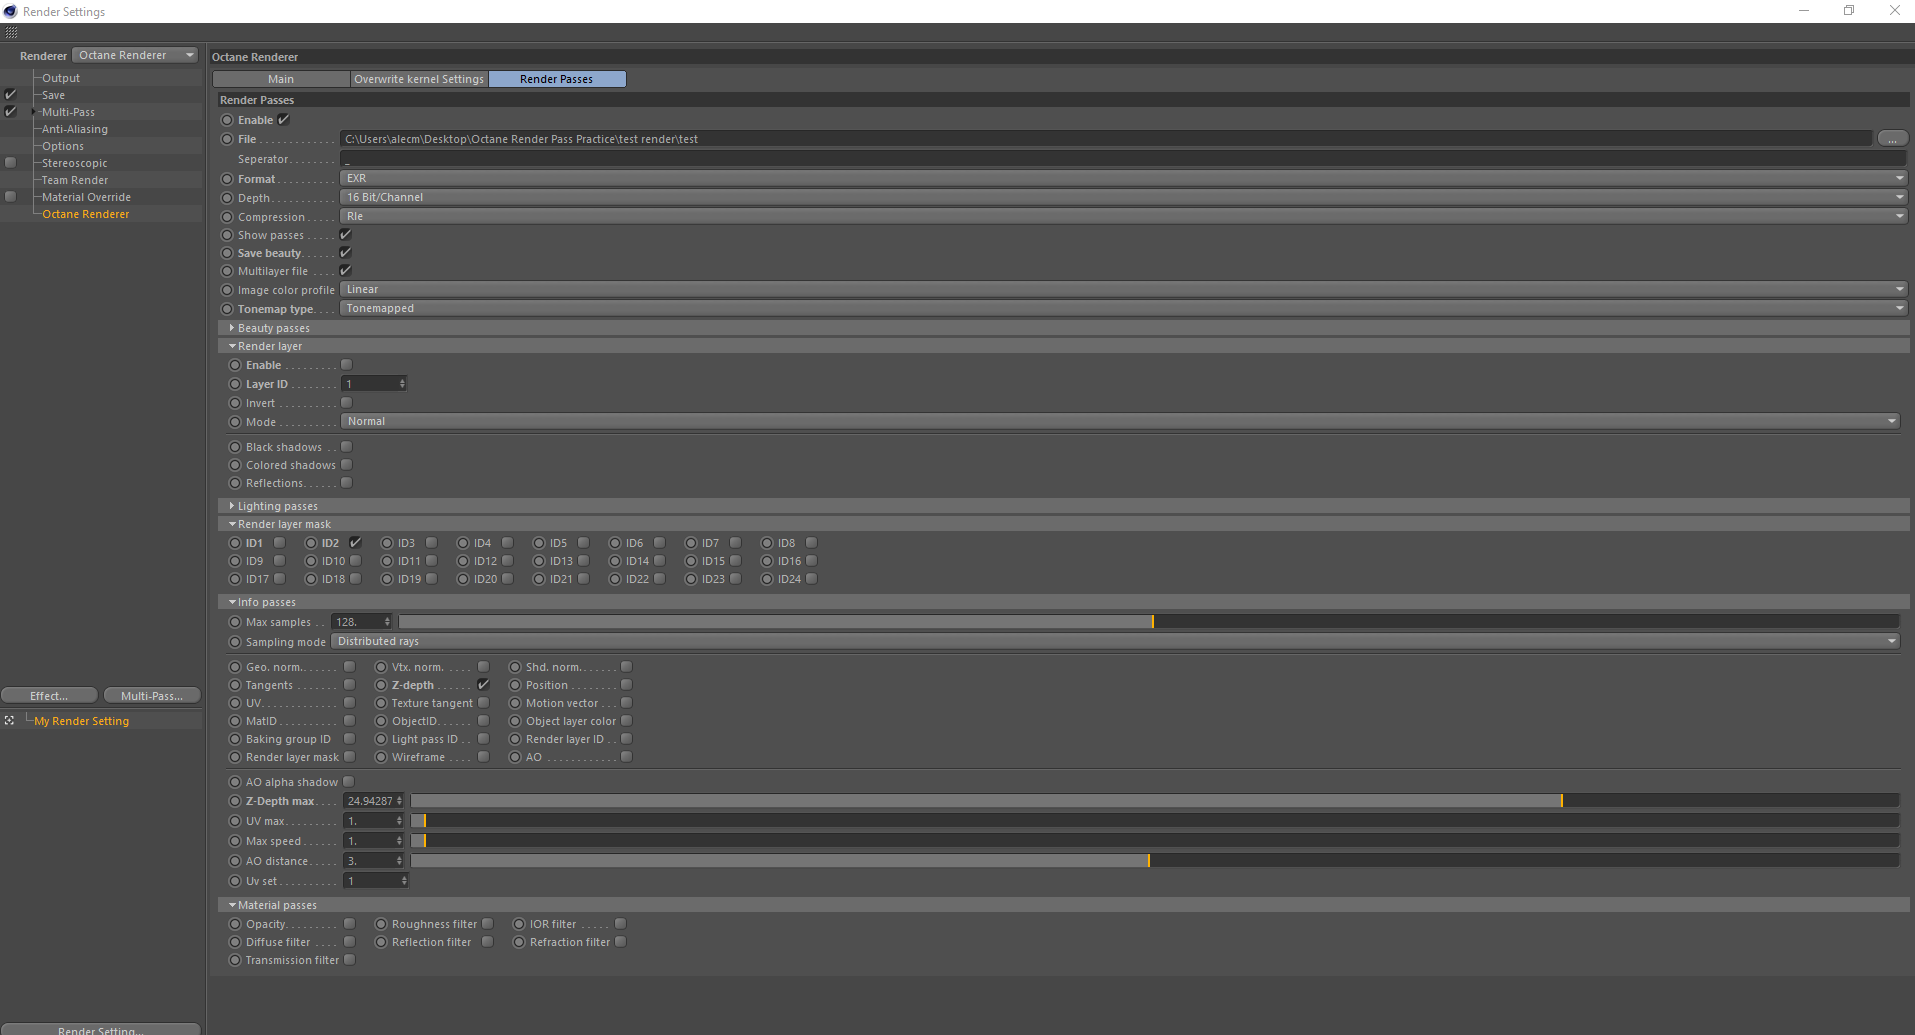Click the animation circle icon beside Reflections

pos(235,483)
